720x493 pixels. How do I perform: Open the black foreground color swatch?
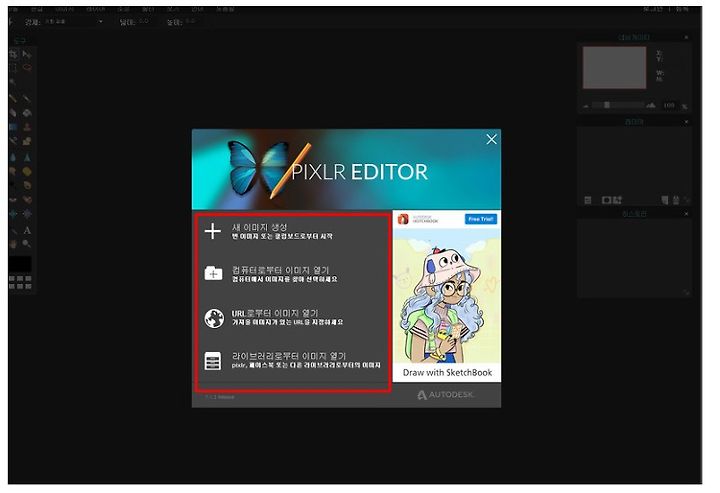click(x=20, y=264)
